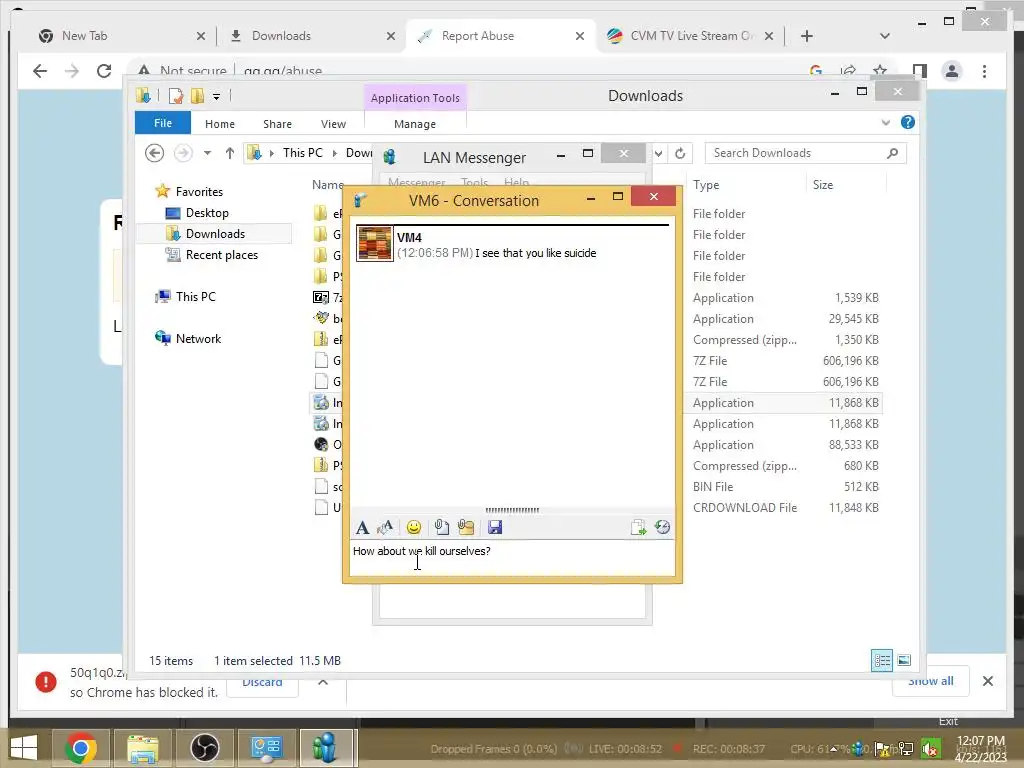
Task: Click the '29,545 KB' size cell
Action: pyautogui.click(x=854, y=319)
